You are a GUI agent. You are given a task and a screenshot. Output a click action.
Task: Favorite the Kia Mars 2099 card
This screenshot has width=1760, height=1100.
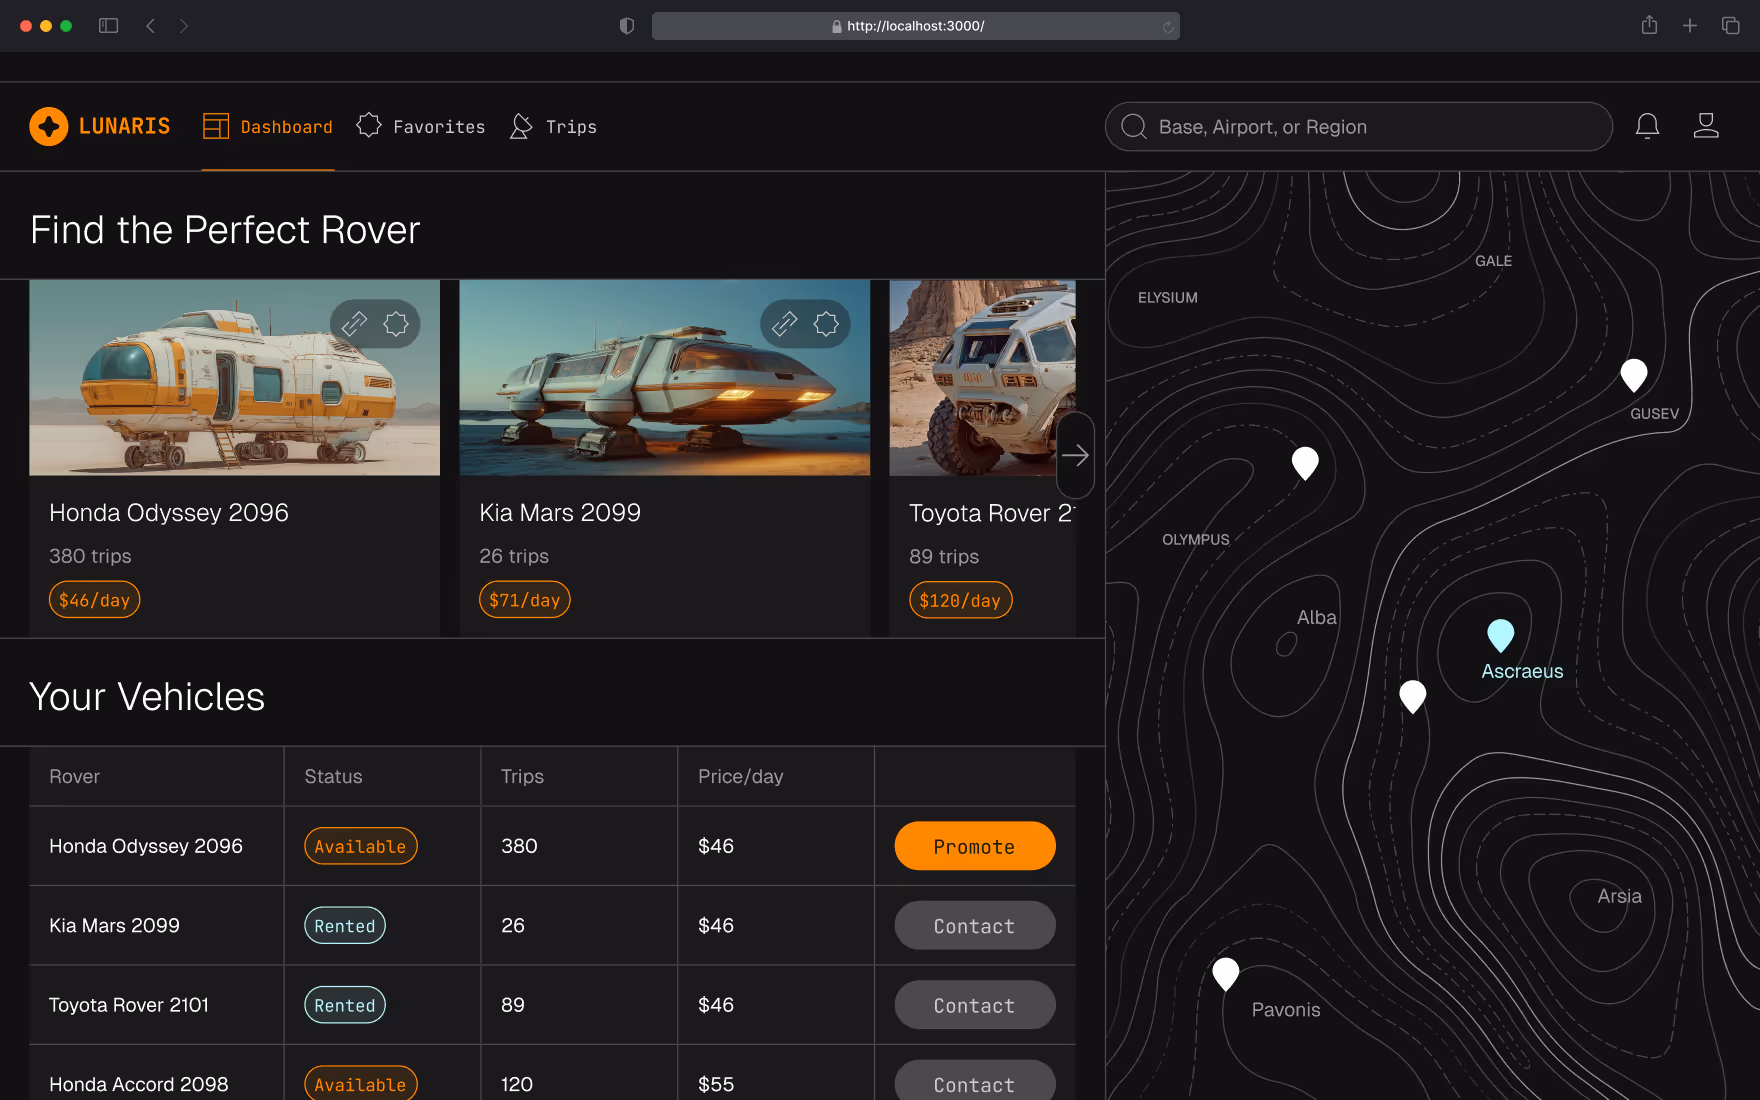826,324
